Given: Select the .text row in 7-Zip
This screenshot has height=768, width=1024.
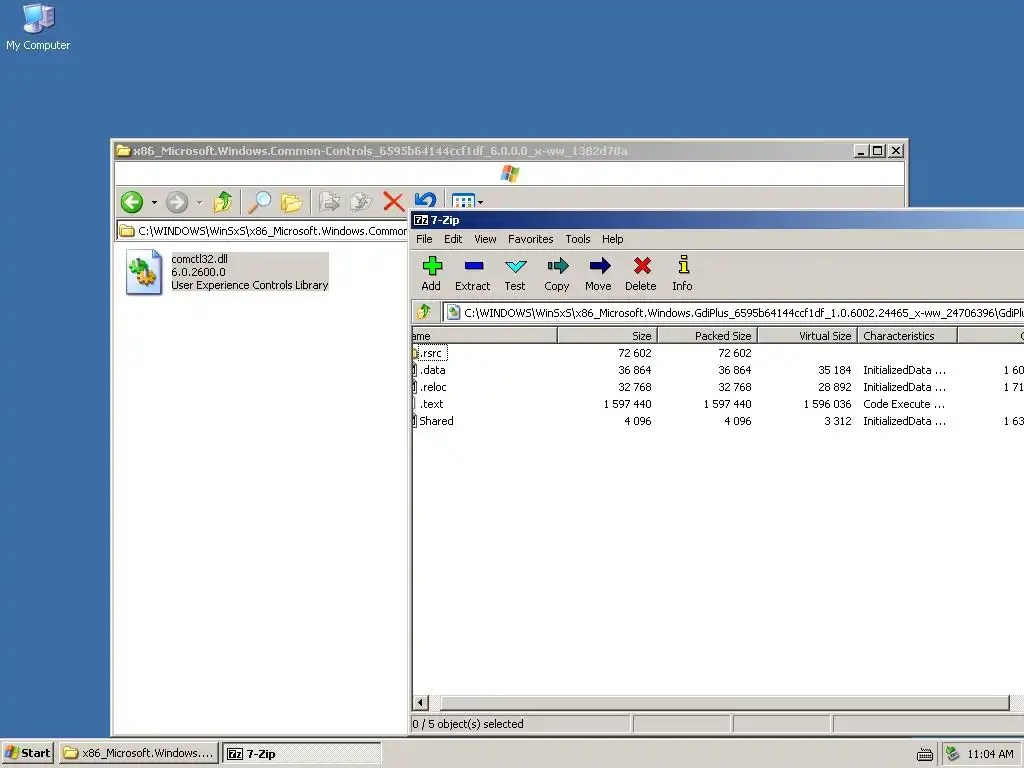Looking at the screenshot, I should point(718,404).
